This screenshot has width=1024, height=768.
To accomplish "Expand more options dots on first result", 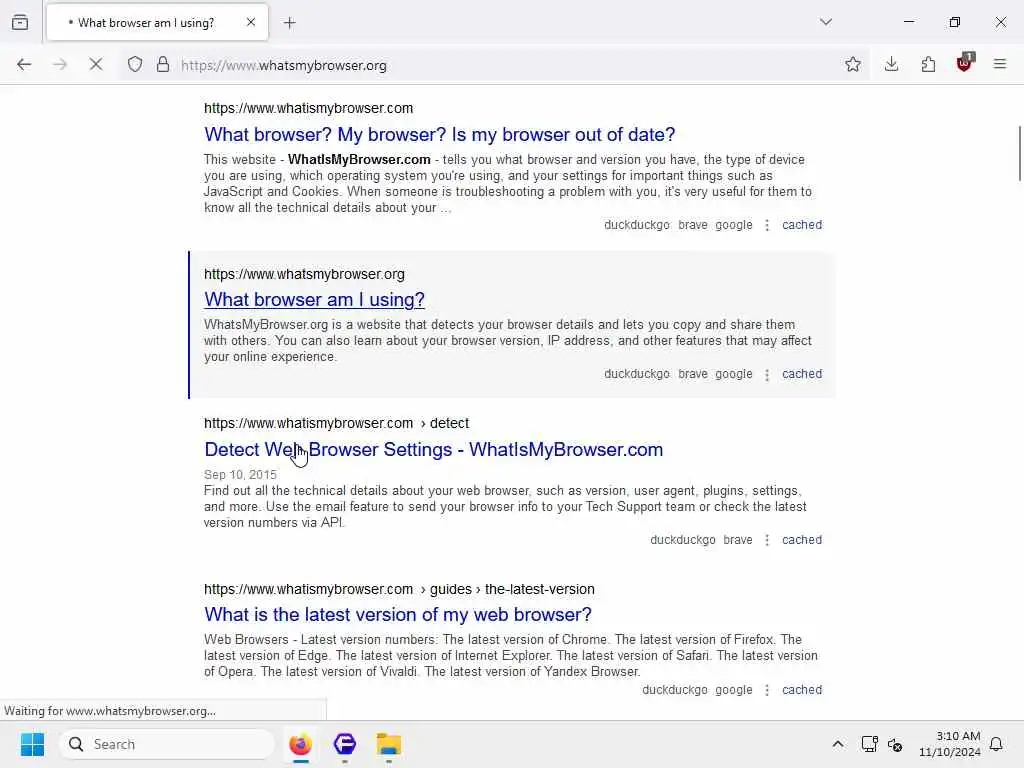I will pos(767,225).
